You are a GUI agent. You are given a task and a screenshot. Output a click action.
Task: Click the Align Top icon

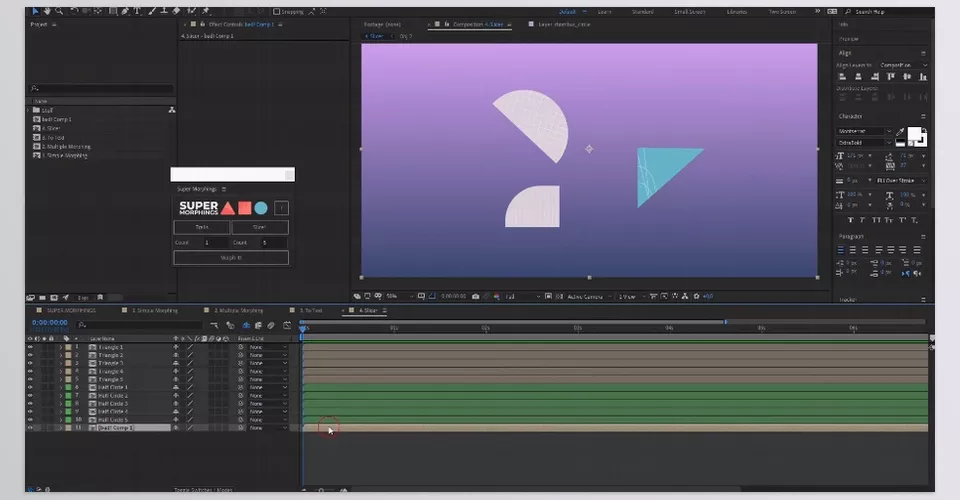tap(891, 76)
